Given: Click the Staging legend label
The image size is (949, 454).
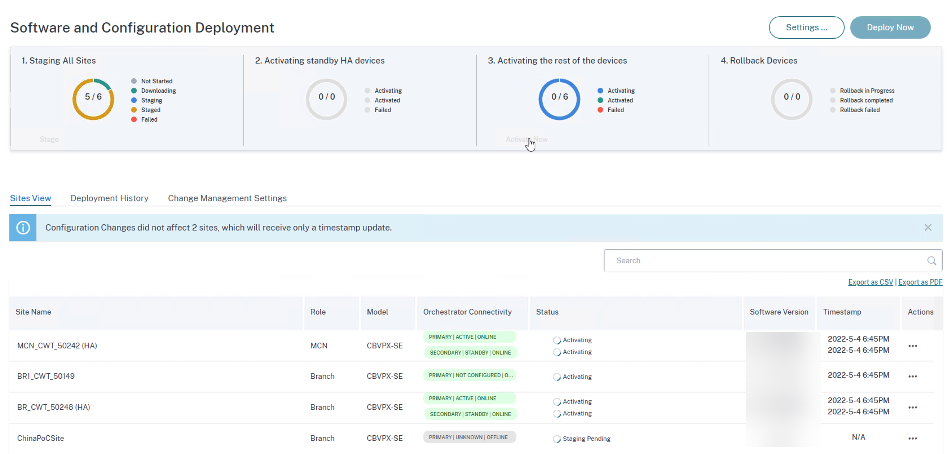Looking at the screenshot, I should tap(151, 100).
